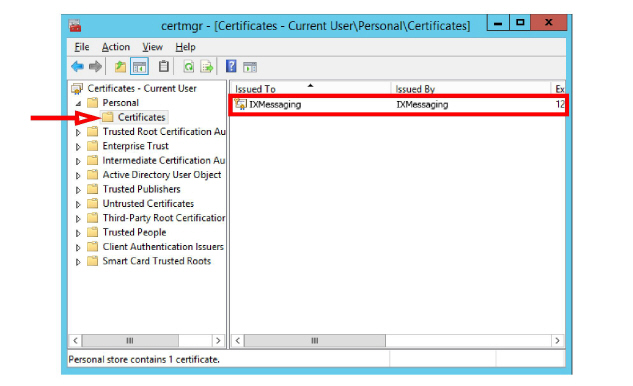Click list pane scrollbar right arrow
The image size is (633, 386).
(558, 340)
